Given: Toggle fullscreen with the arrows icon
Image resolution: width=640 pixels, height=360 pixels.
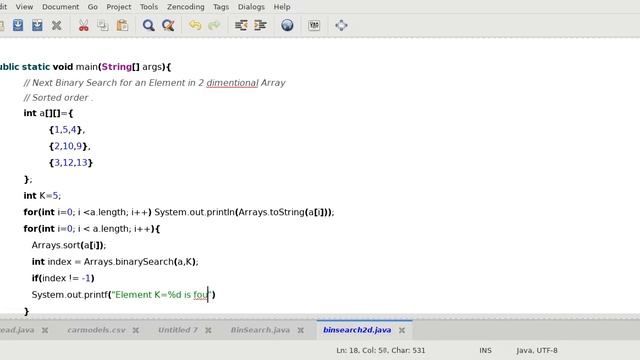Looking at the screenshot, I should click(341, 25).
